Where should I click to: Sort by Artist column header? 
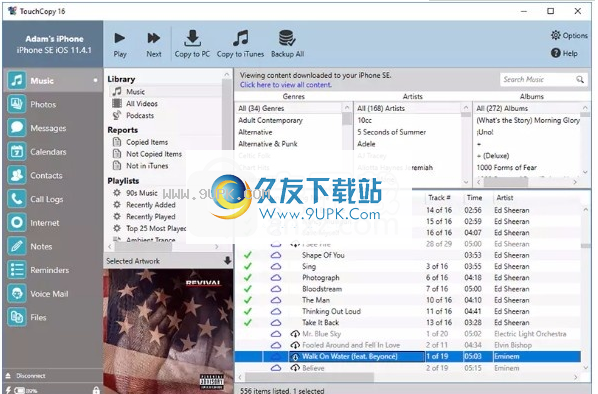tap(504, 198)
